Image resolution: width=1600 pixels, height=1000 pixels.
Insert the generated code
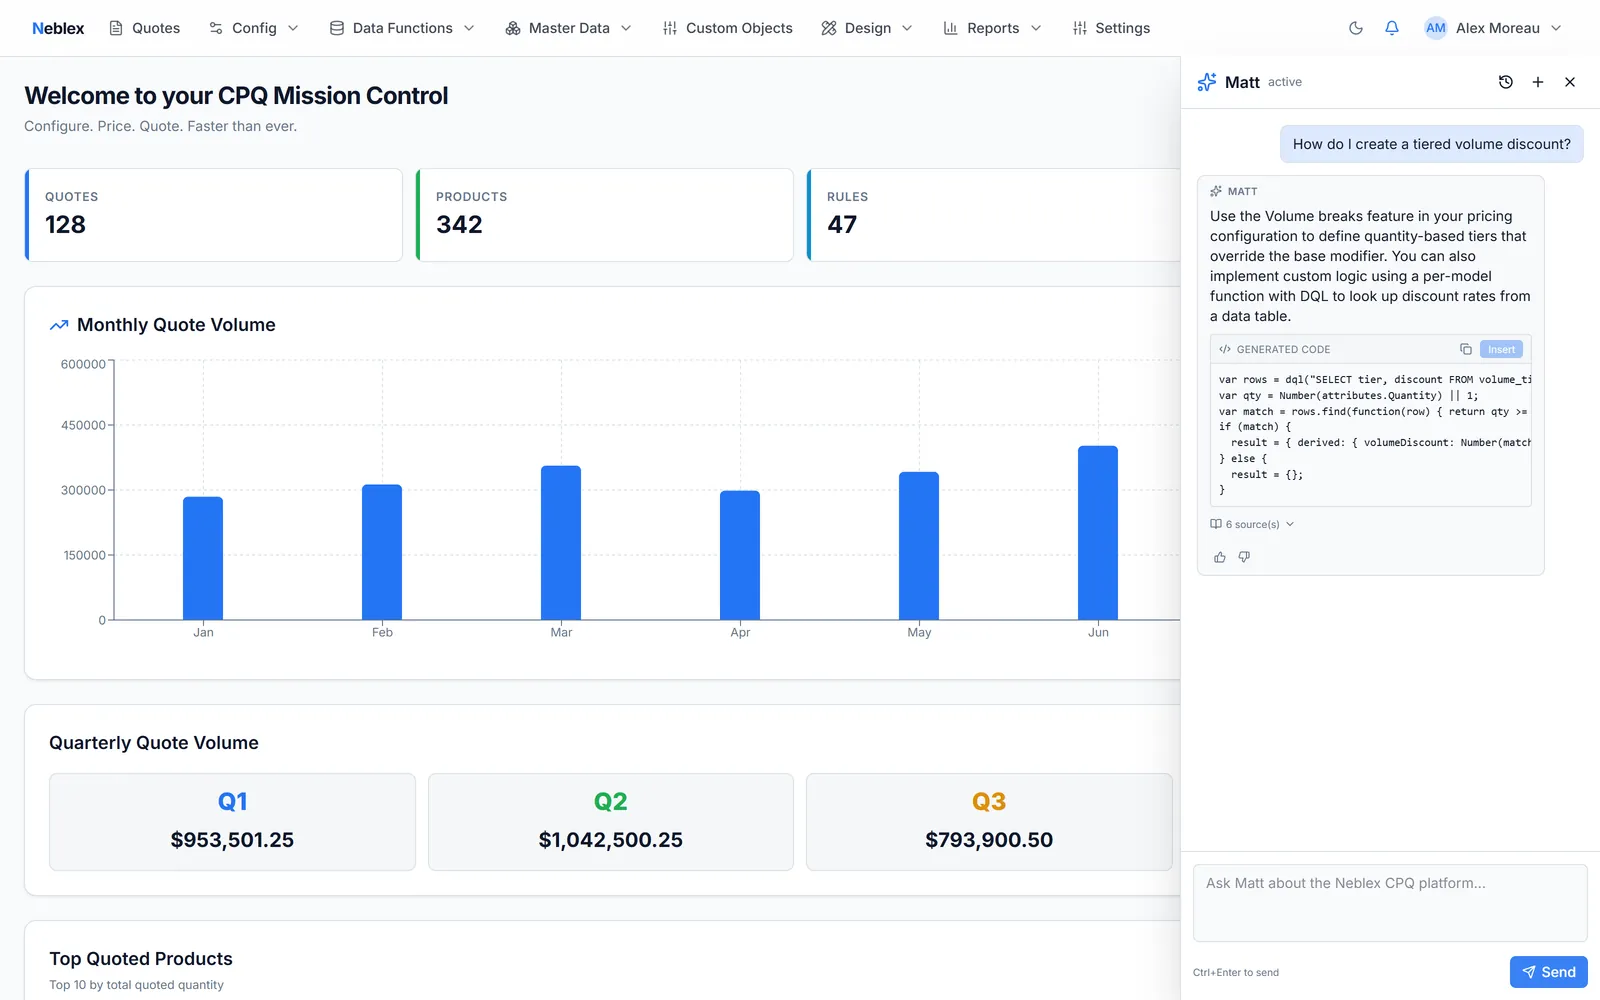tap(1501, 349)
